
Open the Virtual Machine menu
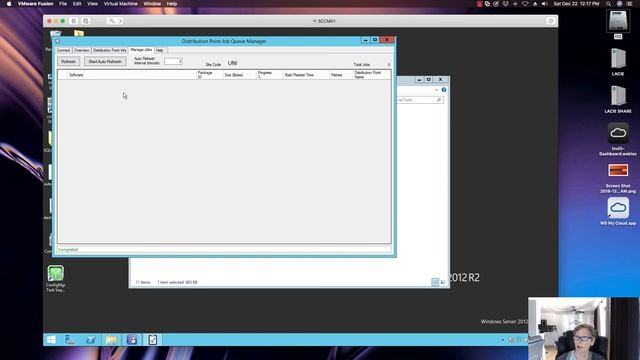coord(120,4)
